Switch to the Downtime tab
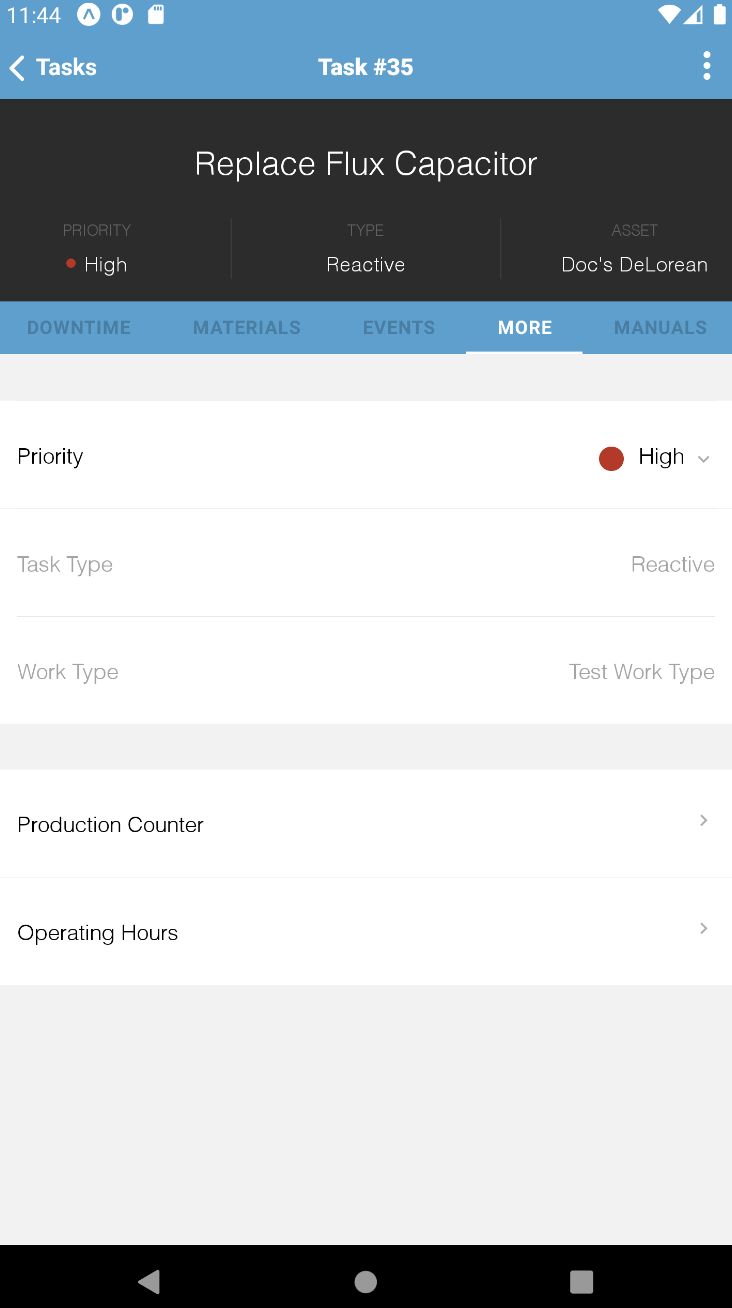732x1308 pixels. (79, 328)
